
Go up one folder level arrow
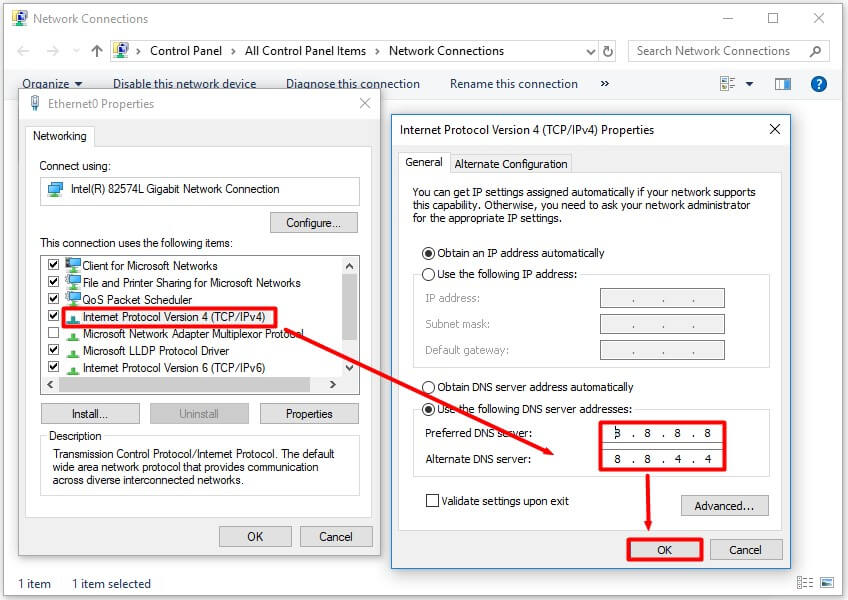[97, 51]
